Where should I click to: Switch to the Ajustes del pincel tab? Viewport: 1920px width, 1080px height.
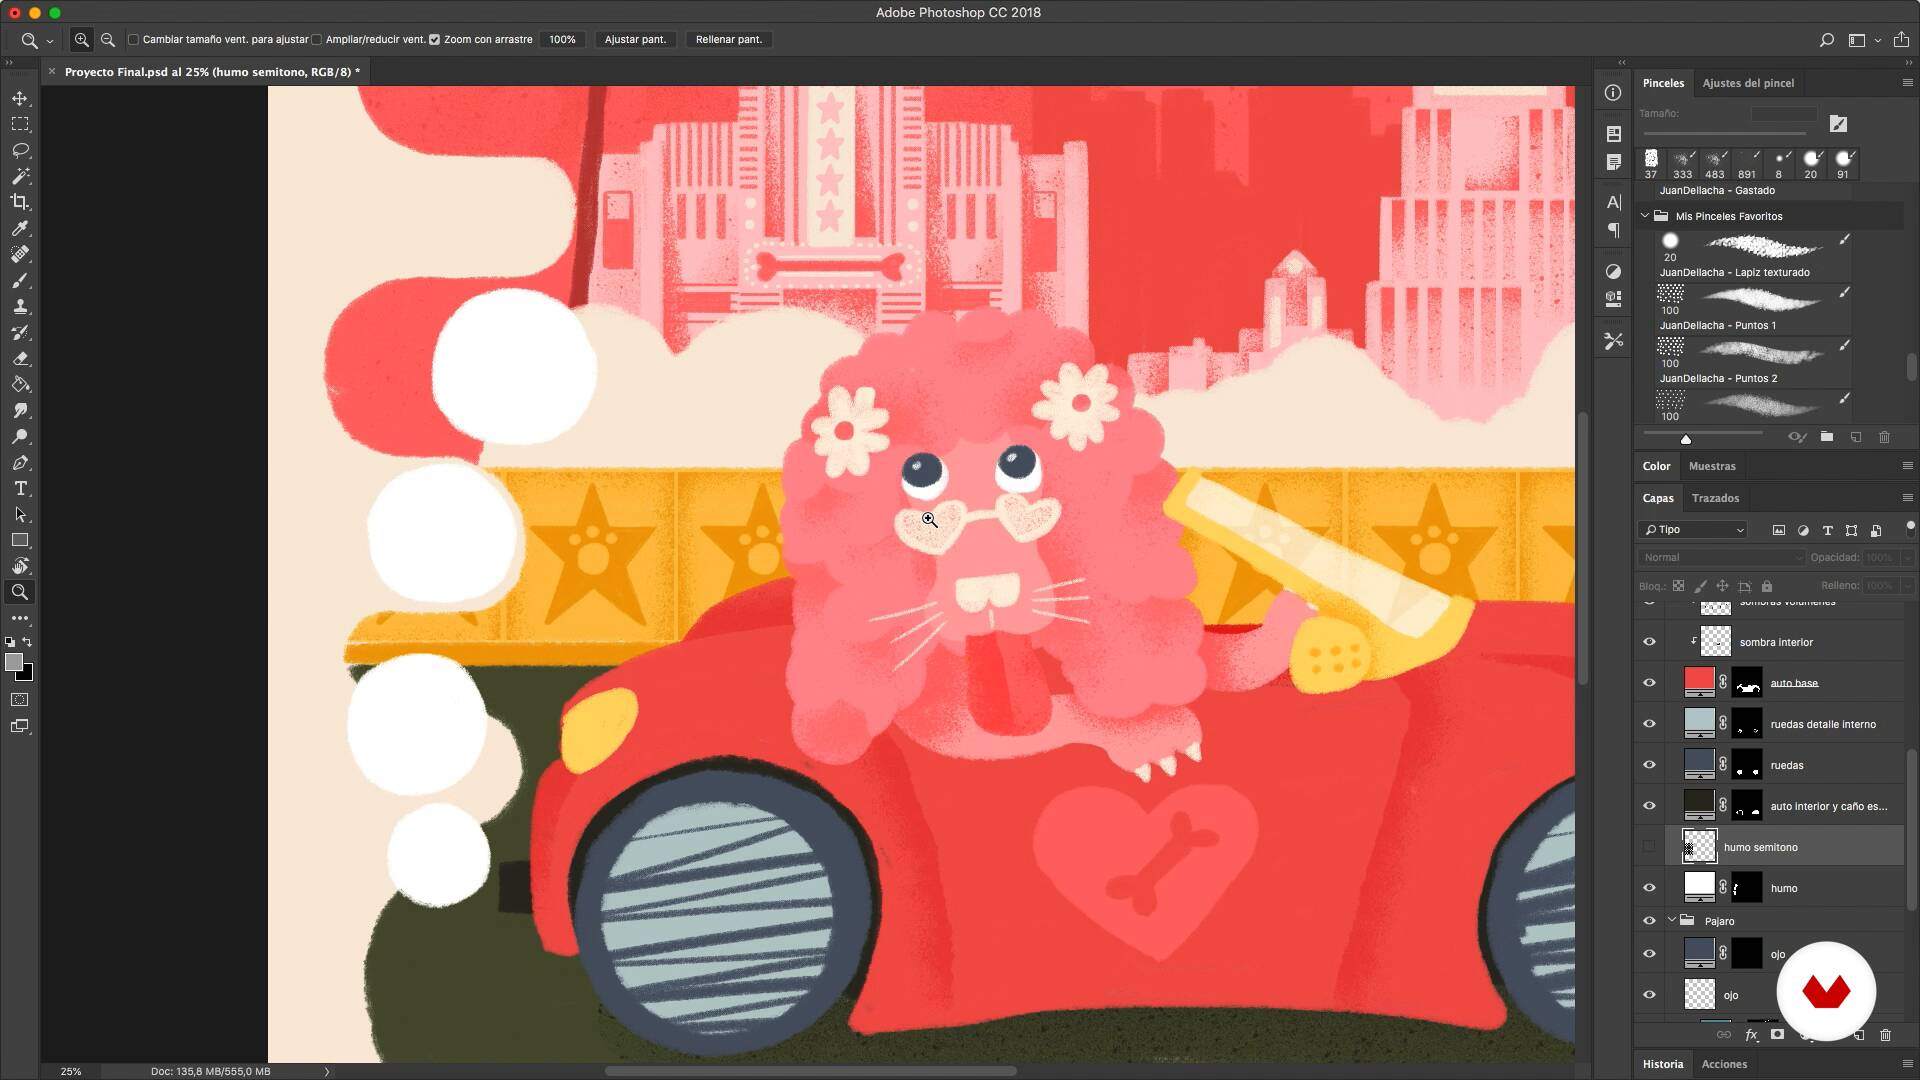pos(1748,83)
